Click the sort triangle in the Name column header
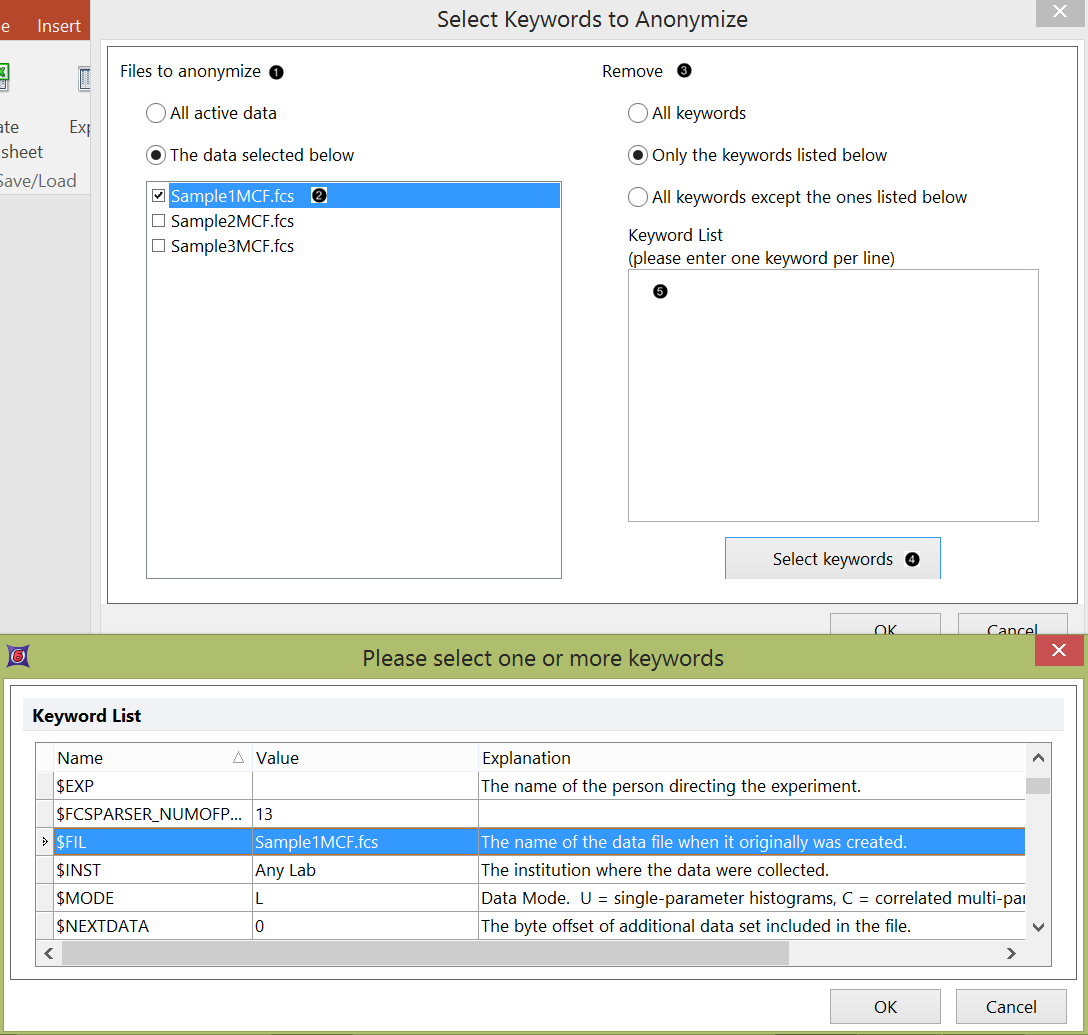 (238, 758)
